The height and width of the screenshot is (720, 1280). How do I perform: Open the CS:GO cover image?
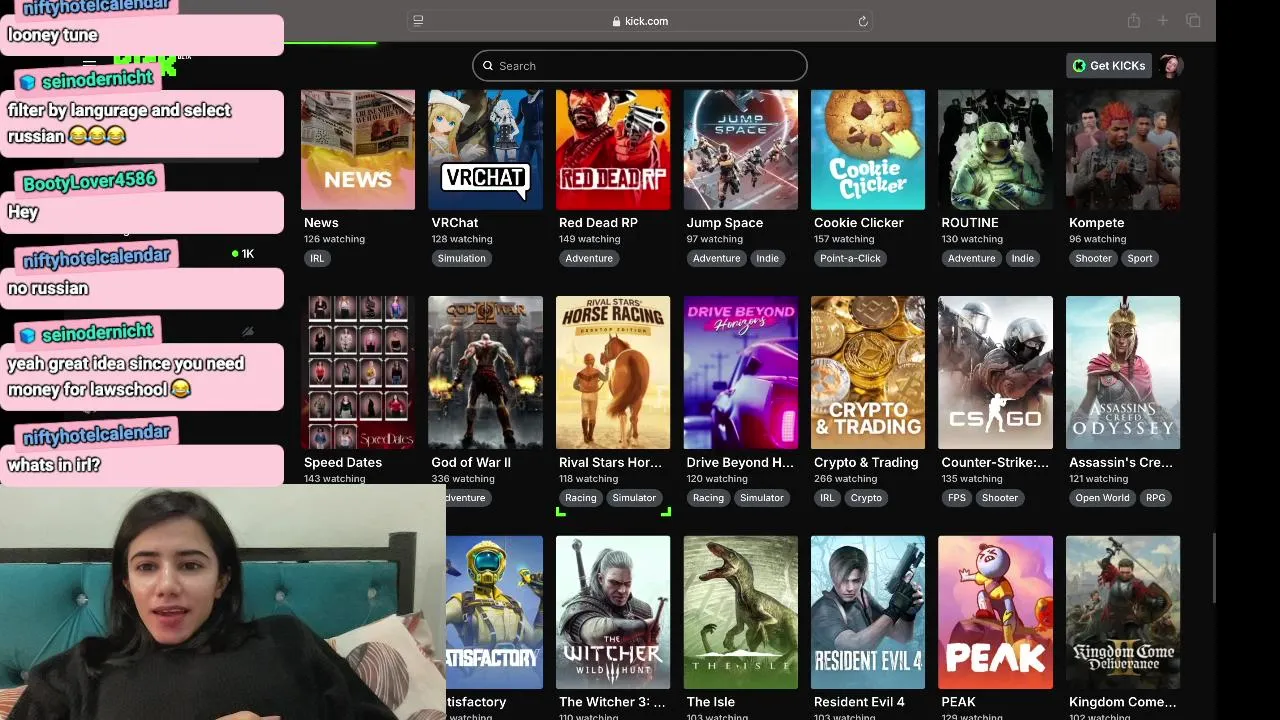995,372
